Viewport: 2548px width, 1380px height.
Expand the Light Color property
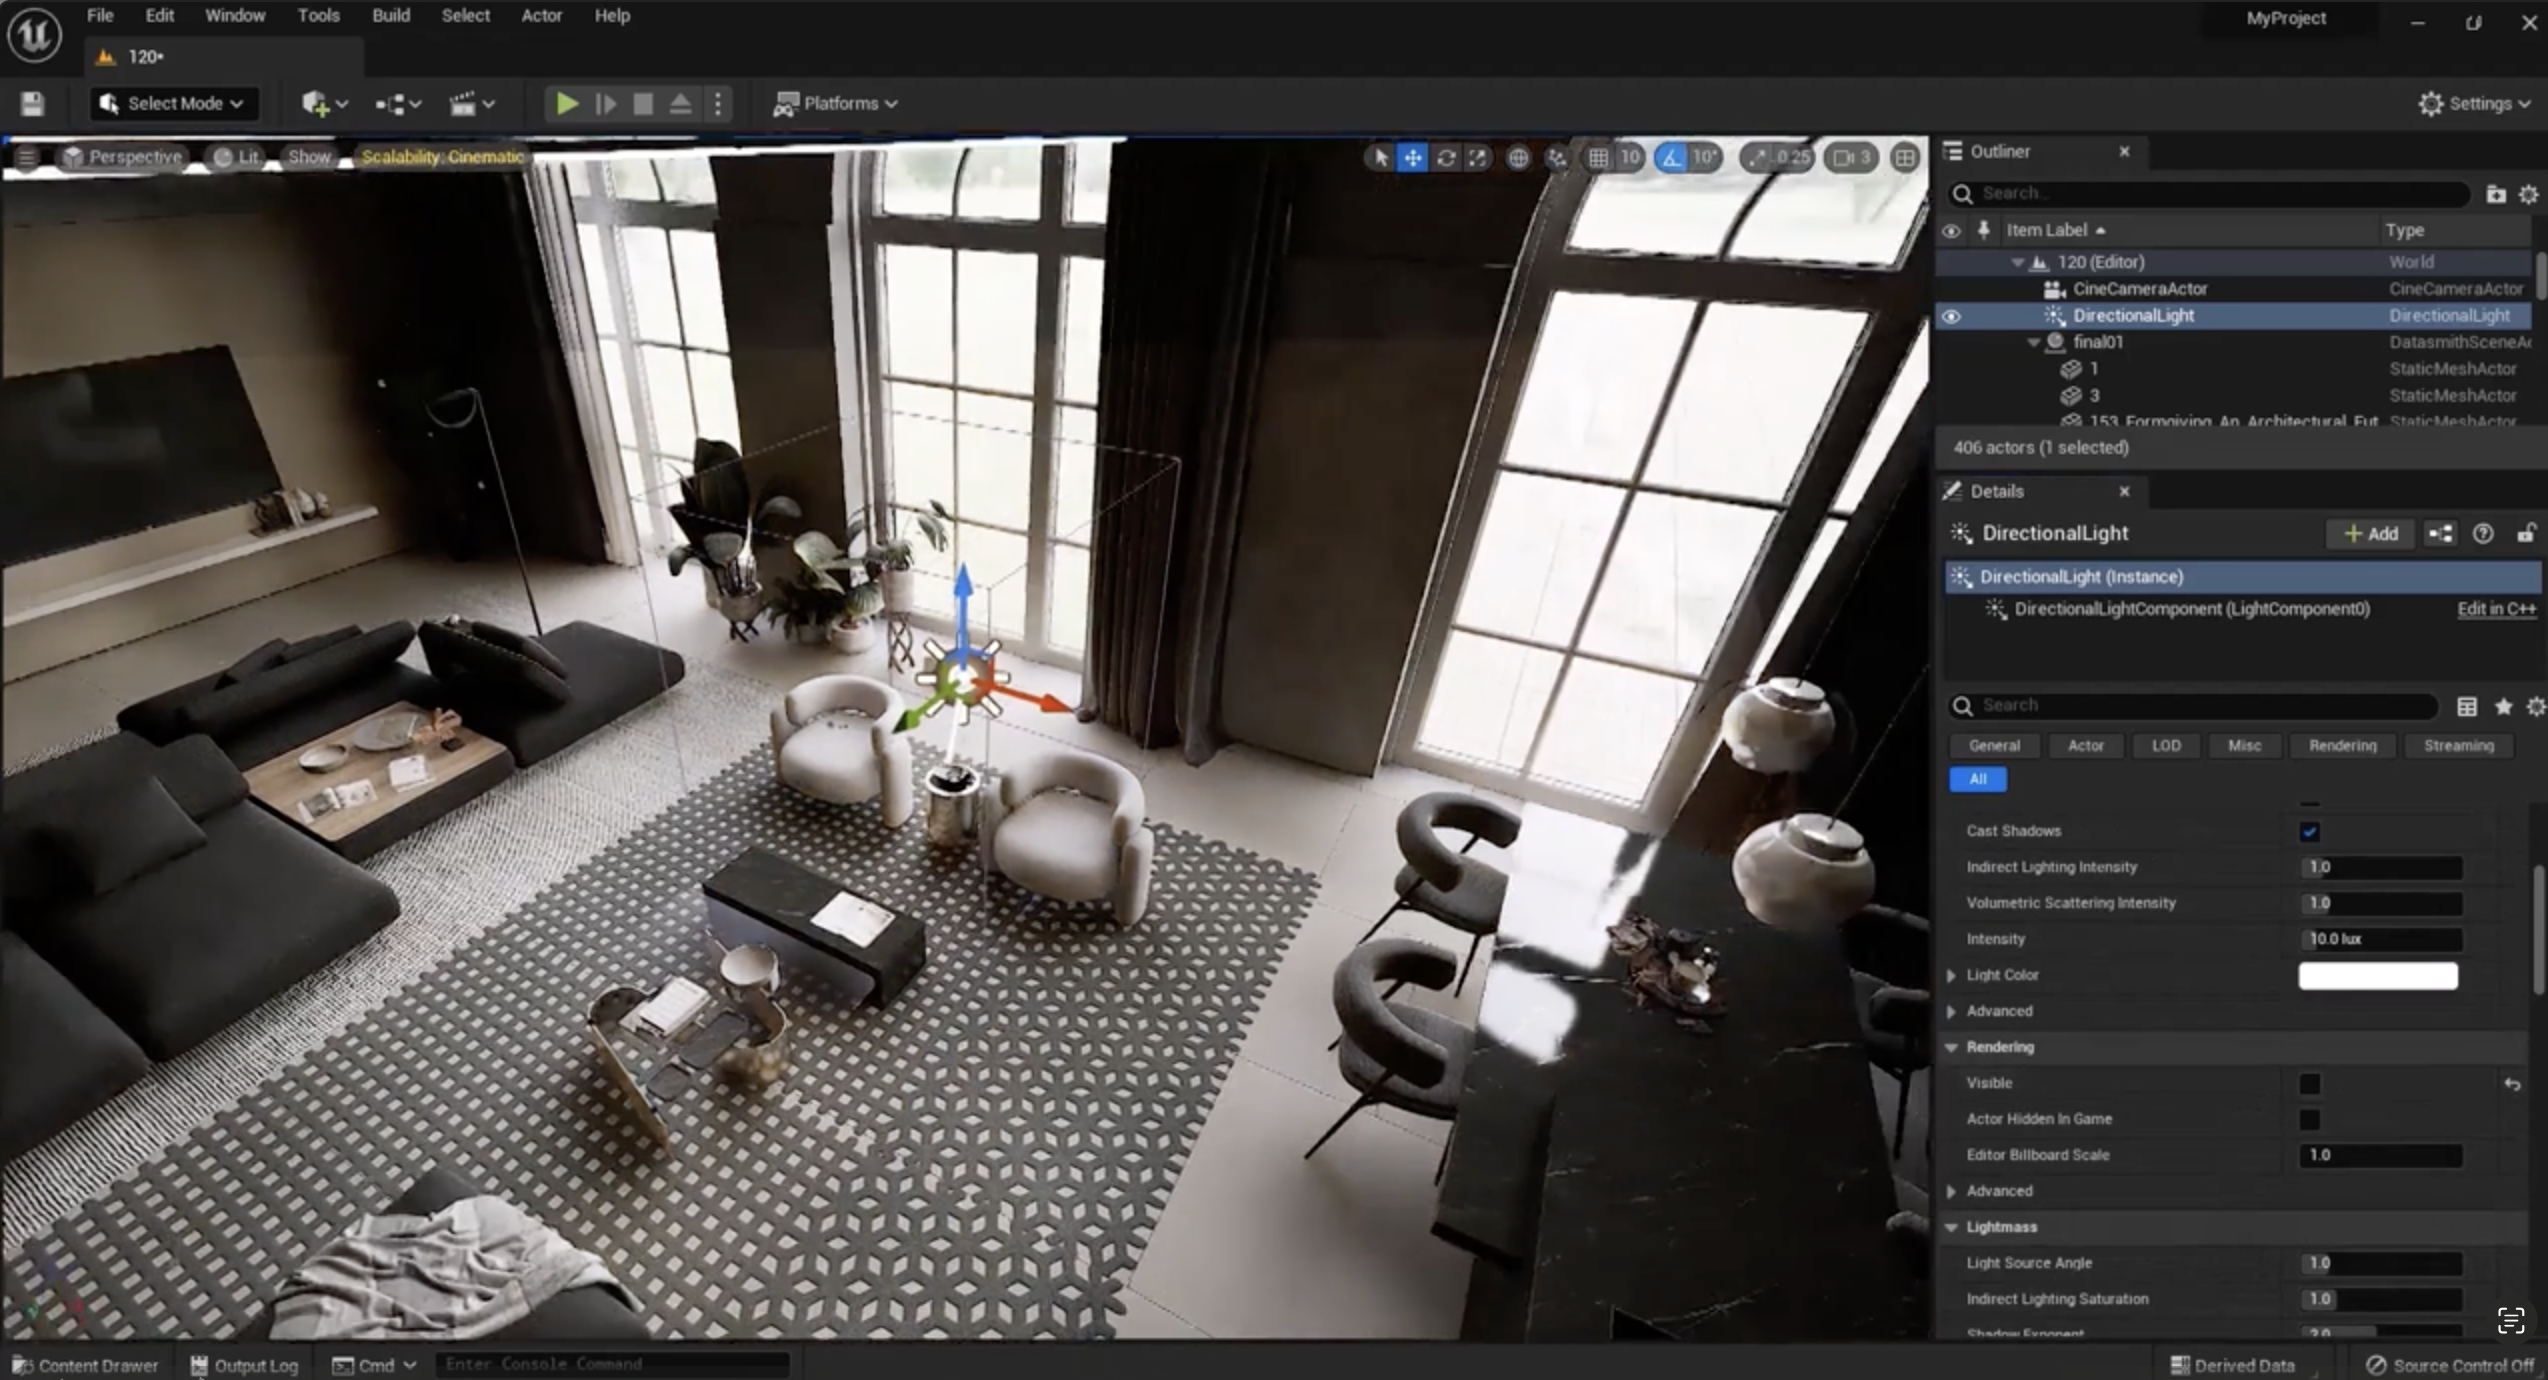(1951, 975)
